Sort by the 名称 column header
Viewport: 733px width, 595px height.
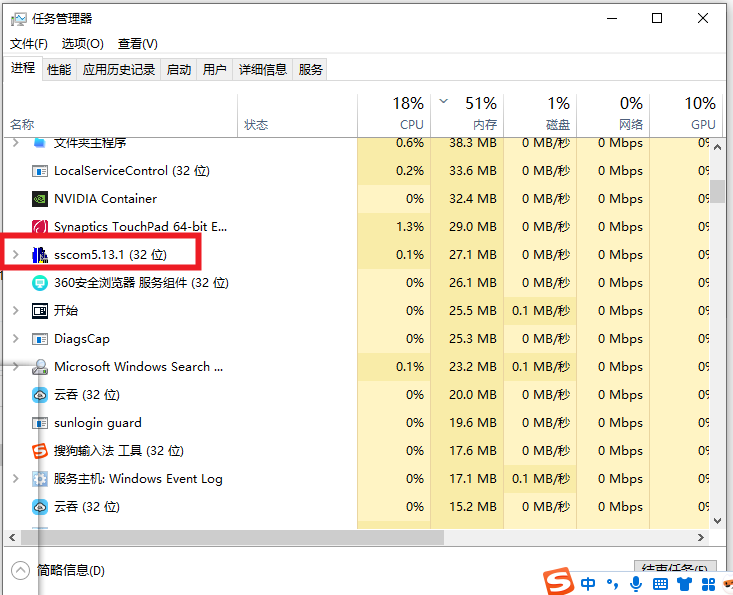[121, 116]
